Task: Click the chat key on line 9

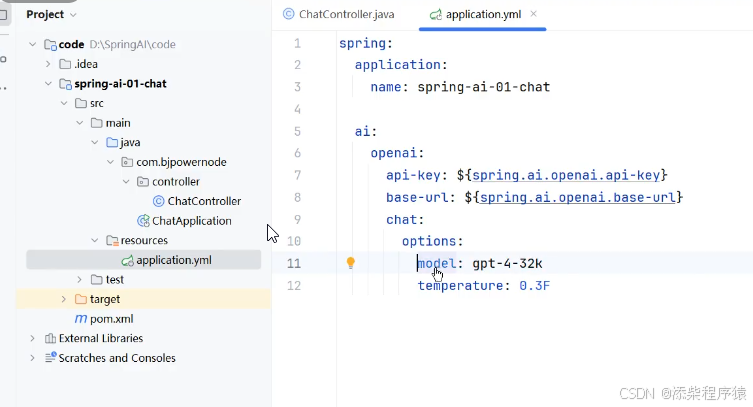Action: [401, 219]
